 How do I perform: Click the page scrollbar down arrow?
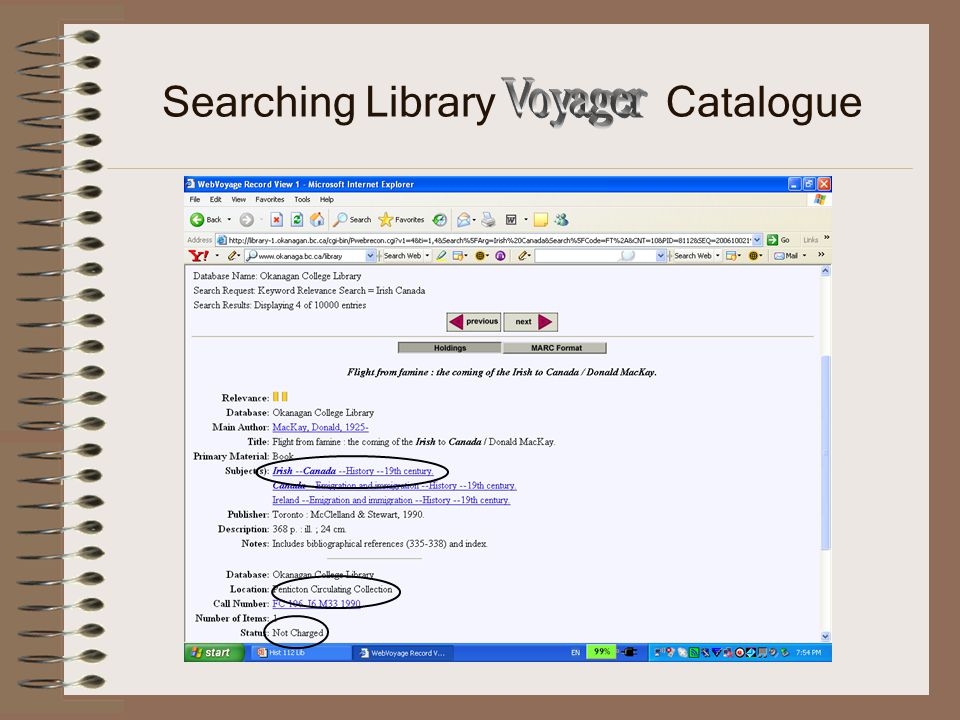tap(825, 636)
